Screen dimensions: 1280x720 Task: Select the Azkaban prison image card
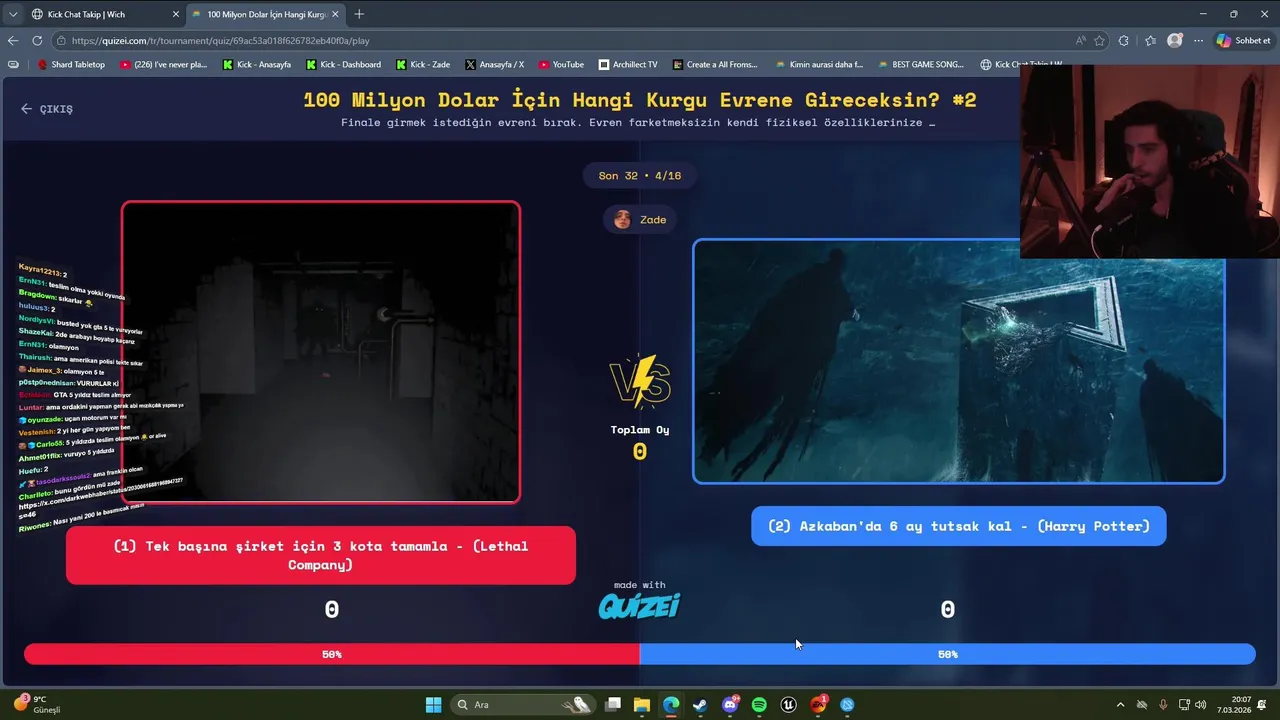958,361
